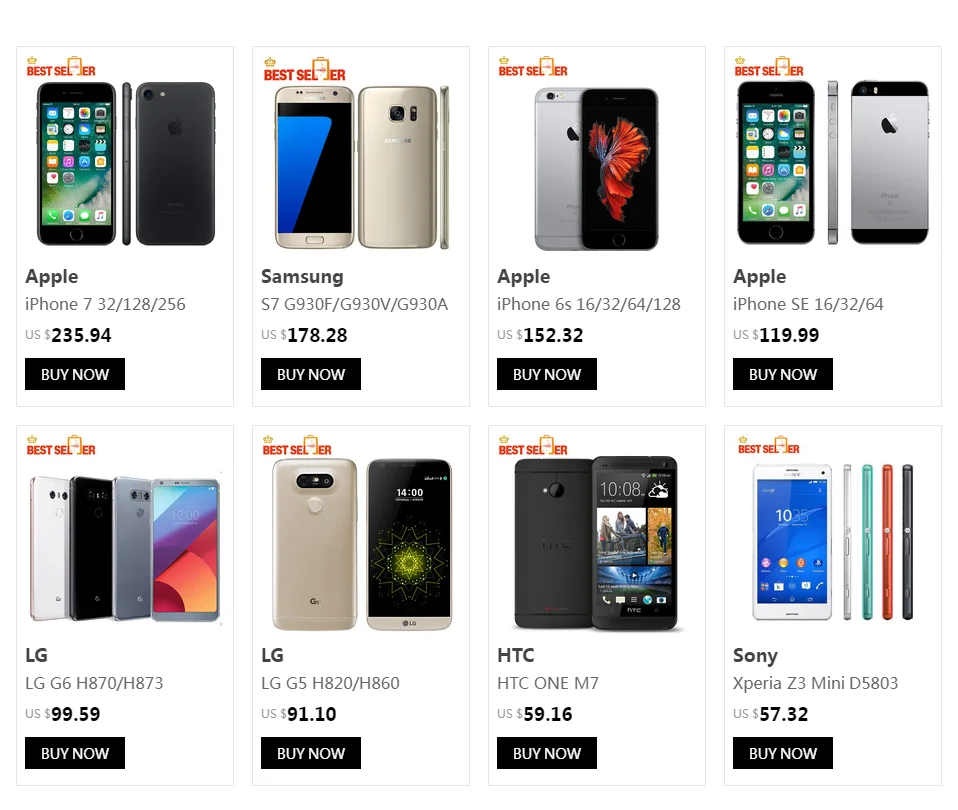Click the Best Seller badge on LG G6
Screen dimensions: 958x810
coord(61,445)
